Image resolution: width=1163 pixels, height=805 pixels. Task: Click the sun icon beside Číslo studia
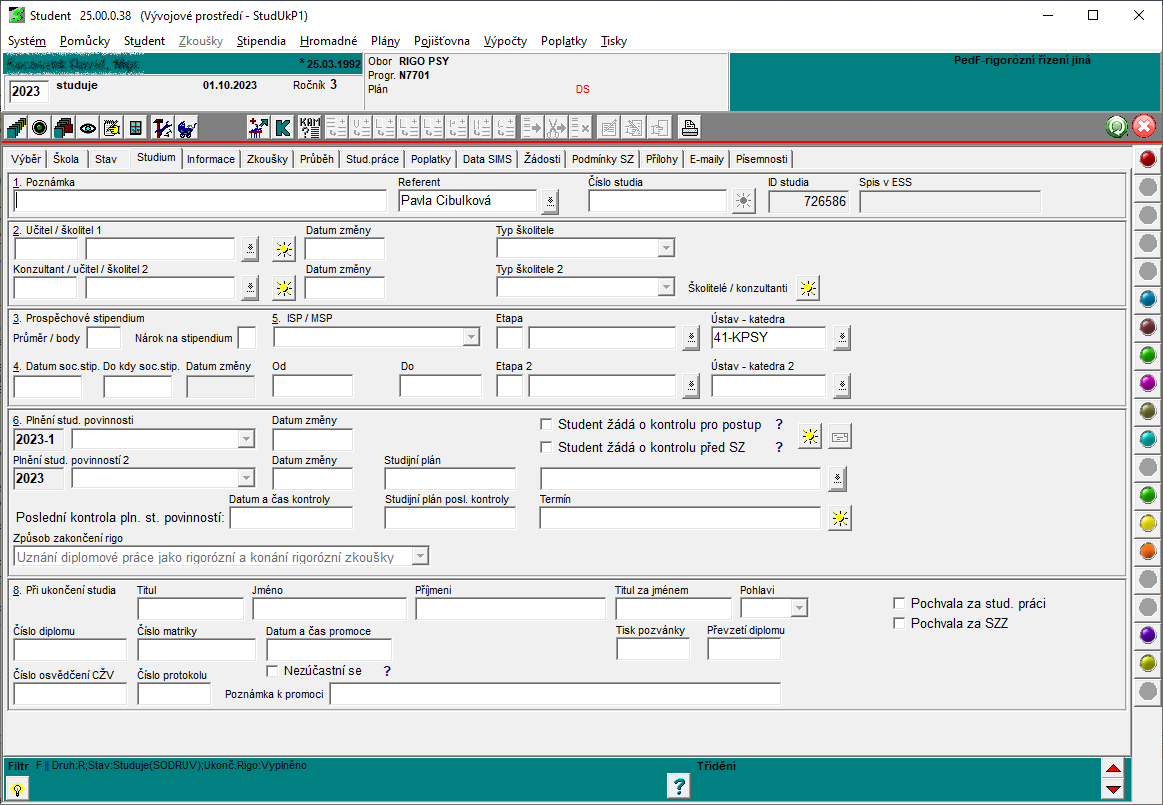coord(743,201)
